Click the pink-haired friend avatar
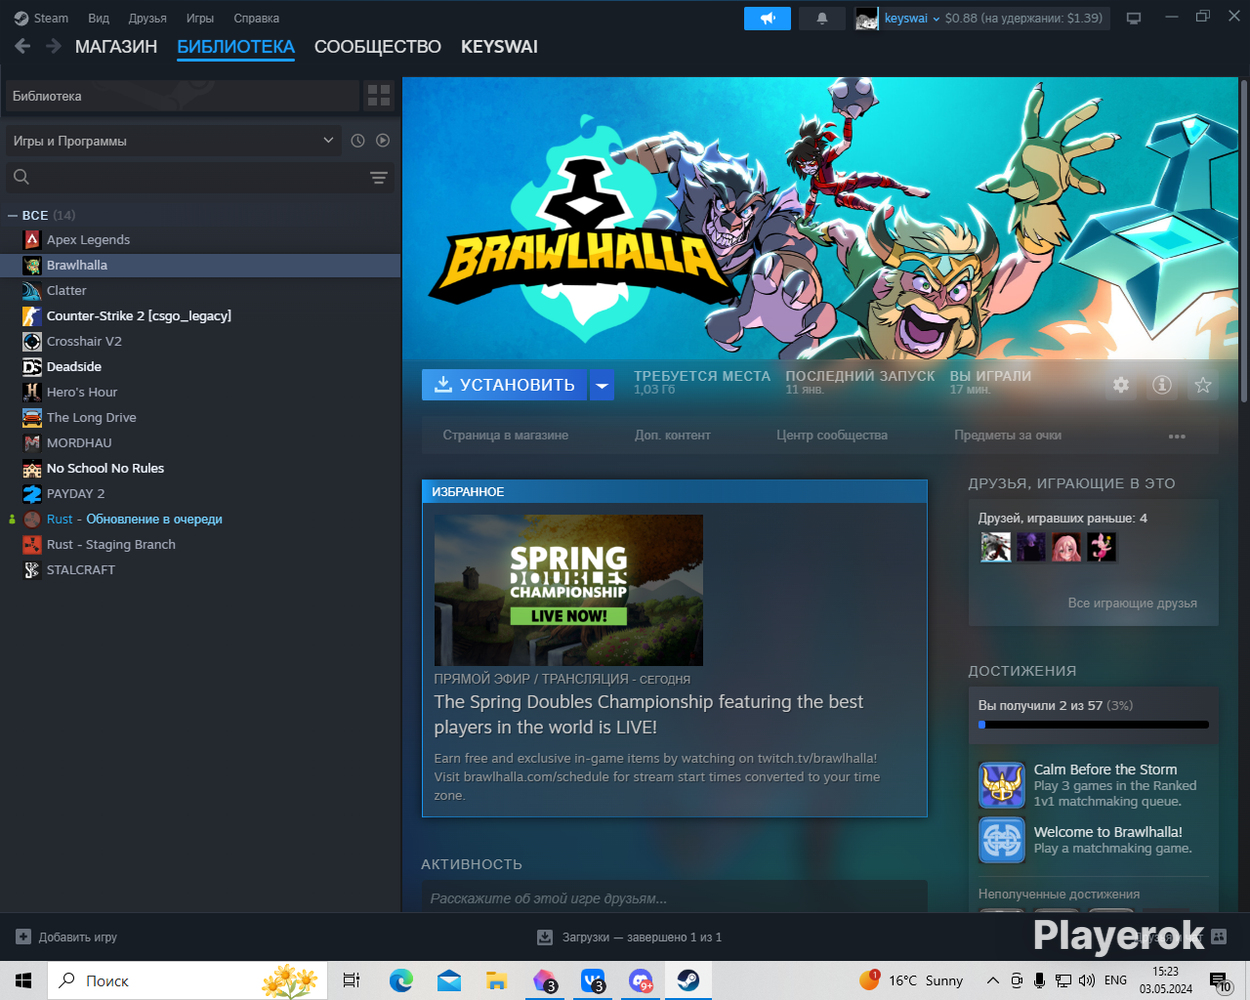The image size is (1250, 1000). click(1066, 547)
